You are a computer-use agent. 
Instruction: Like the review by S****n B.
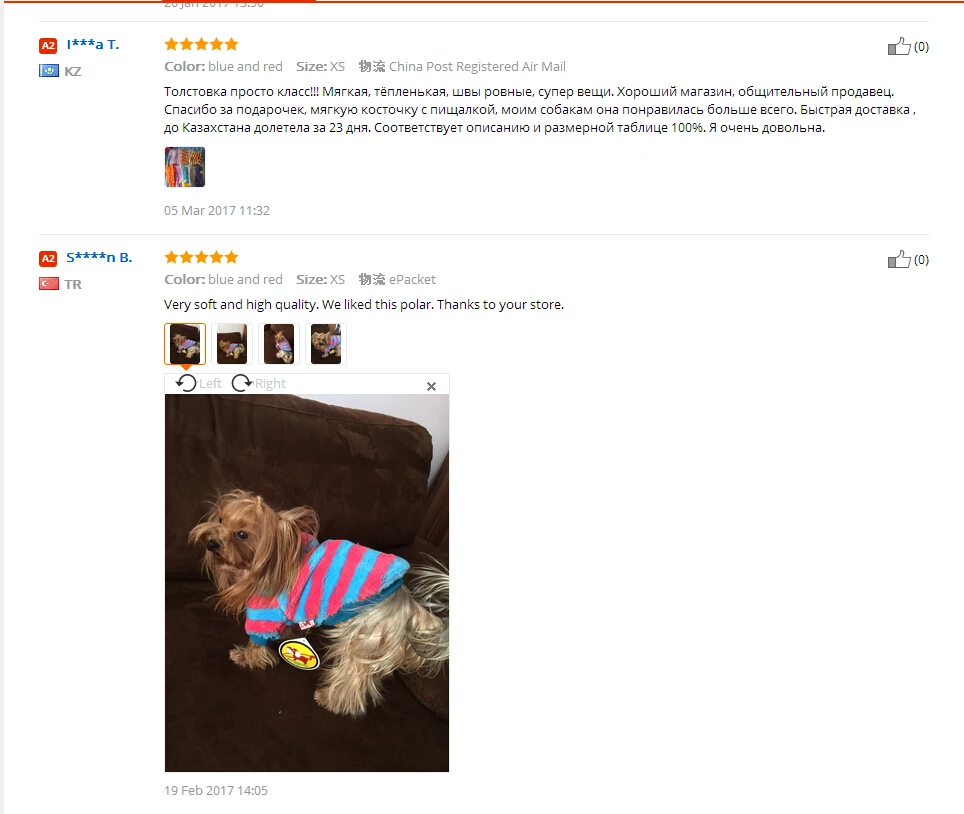coord(900,260)
